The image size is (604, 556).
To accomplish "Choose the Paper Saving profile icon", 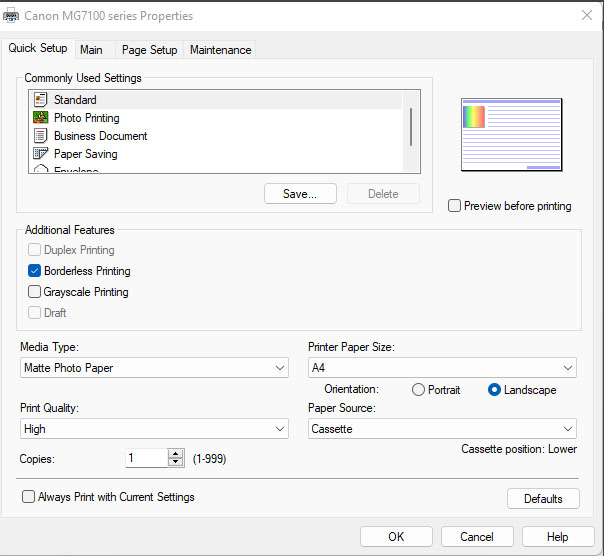I will (x=41, y=154).
